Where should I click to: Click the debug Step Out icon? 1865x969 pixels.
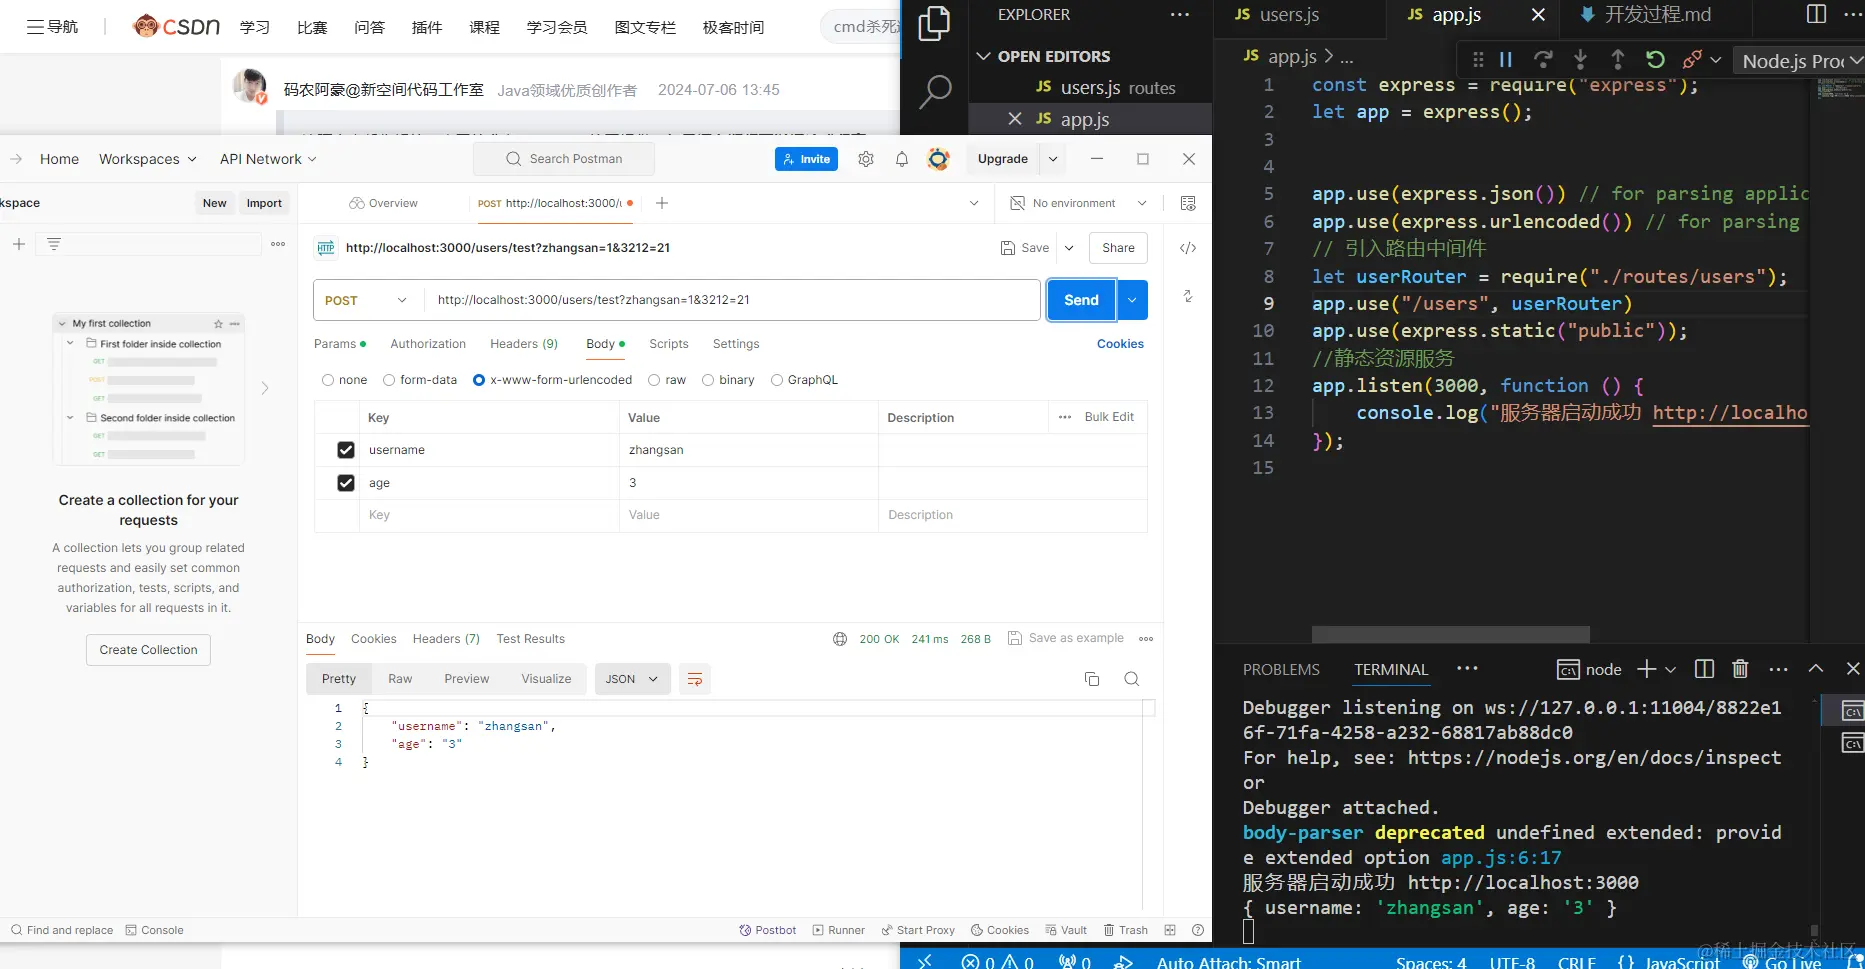pyautogui.click(x=1618, y=60)
